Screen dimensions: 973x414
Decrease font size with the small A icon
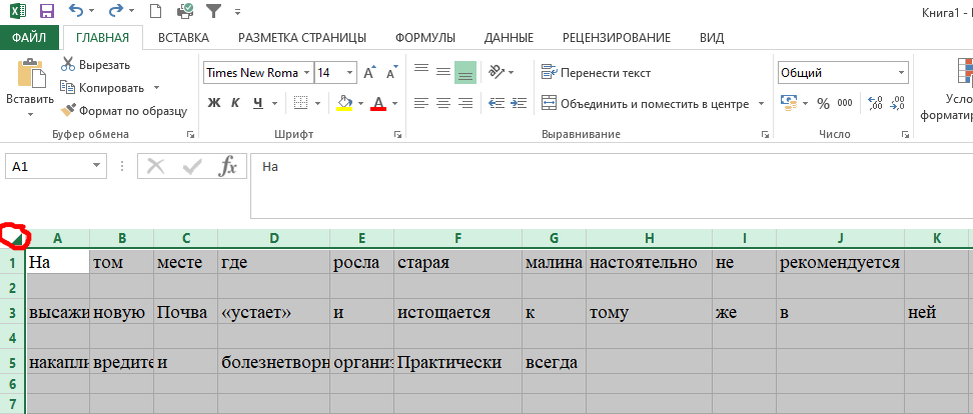(x=392, y=73)
